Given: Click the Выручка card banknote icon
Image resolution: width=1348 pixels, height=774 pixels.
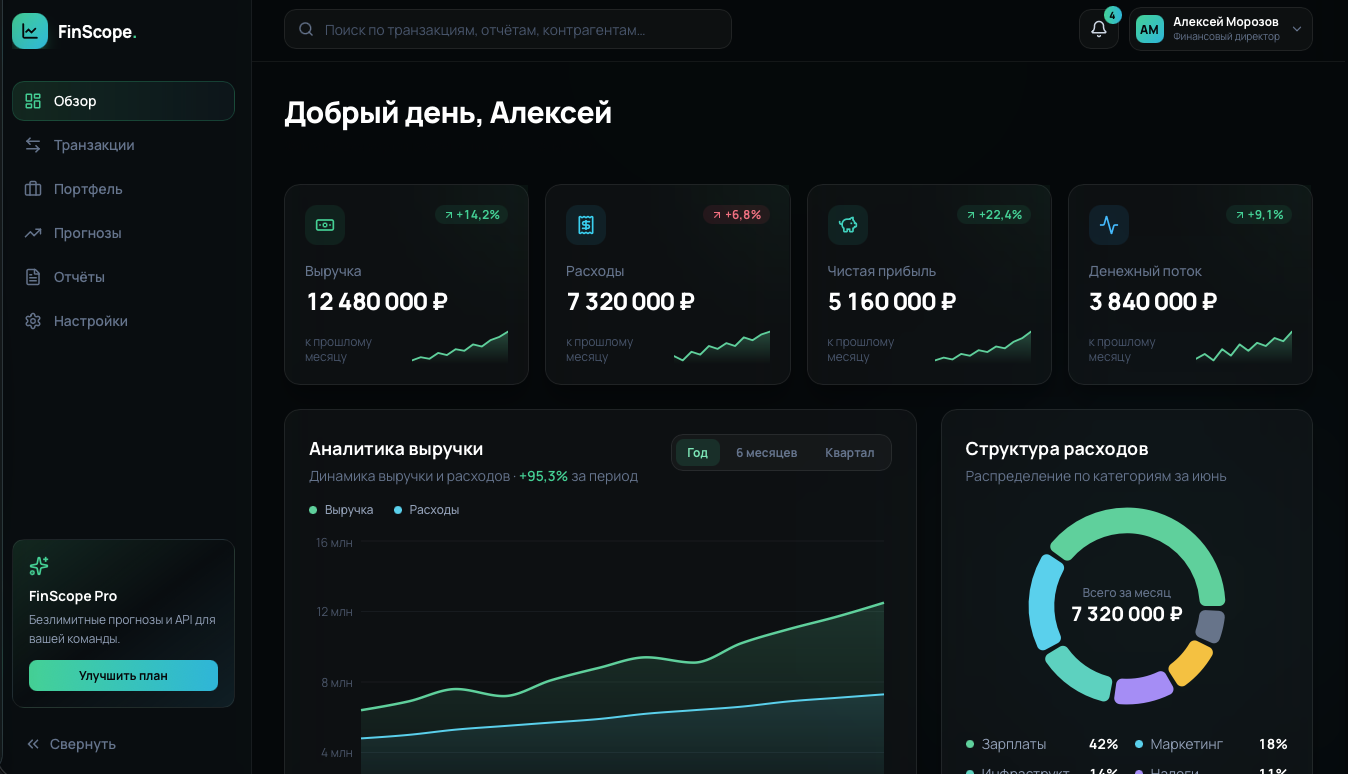Looking at the screenshot, I should click(x=325, y=225).
